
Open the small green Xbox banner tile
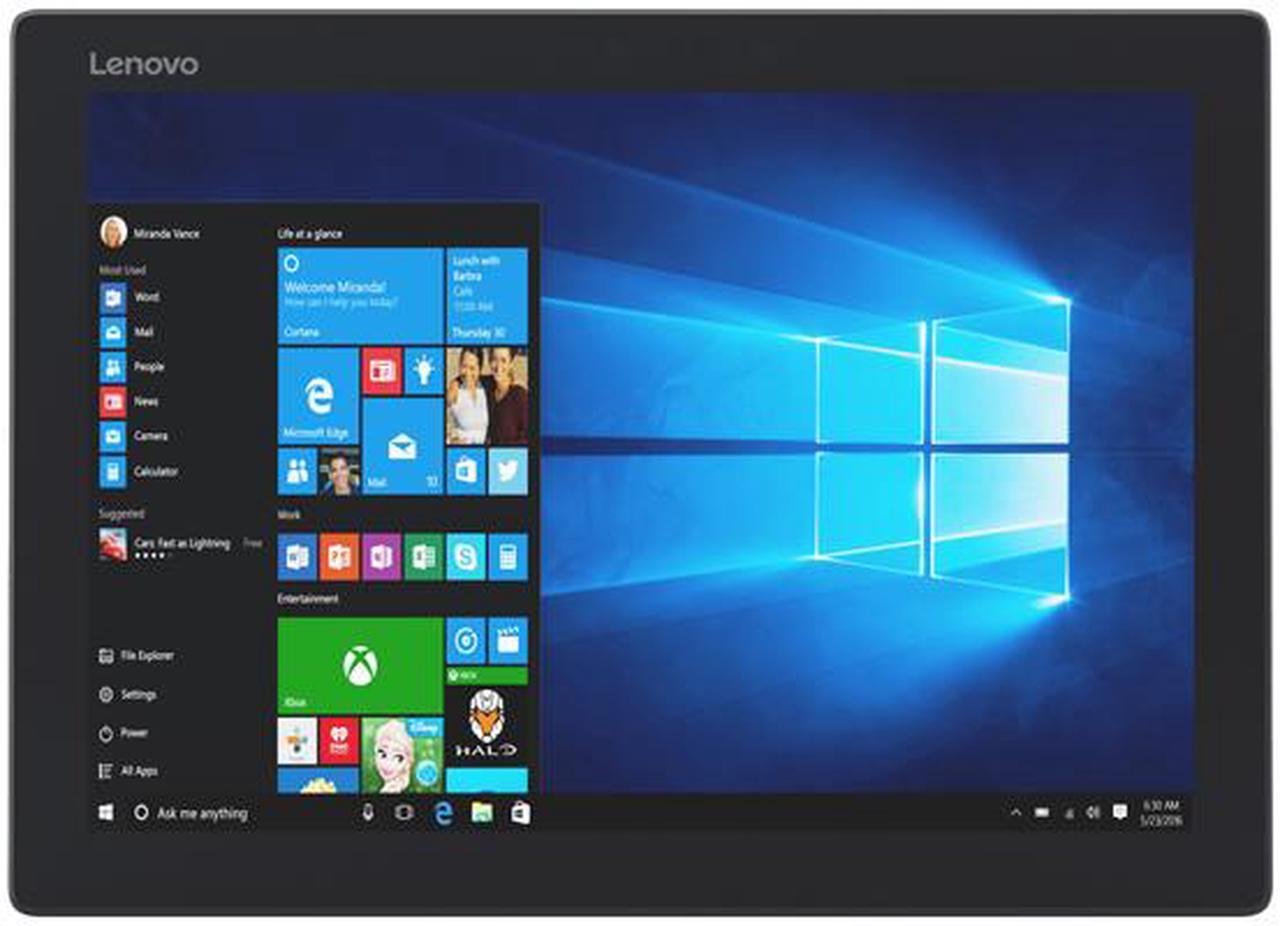pos(487,675)
